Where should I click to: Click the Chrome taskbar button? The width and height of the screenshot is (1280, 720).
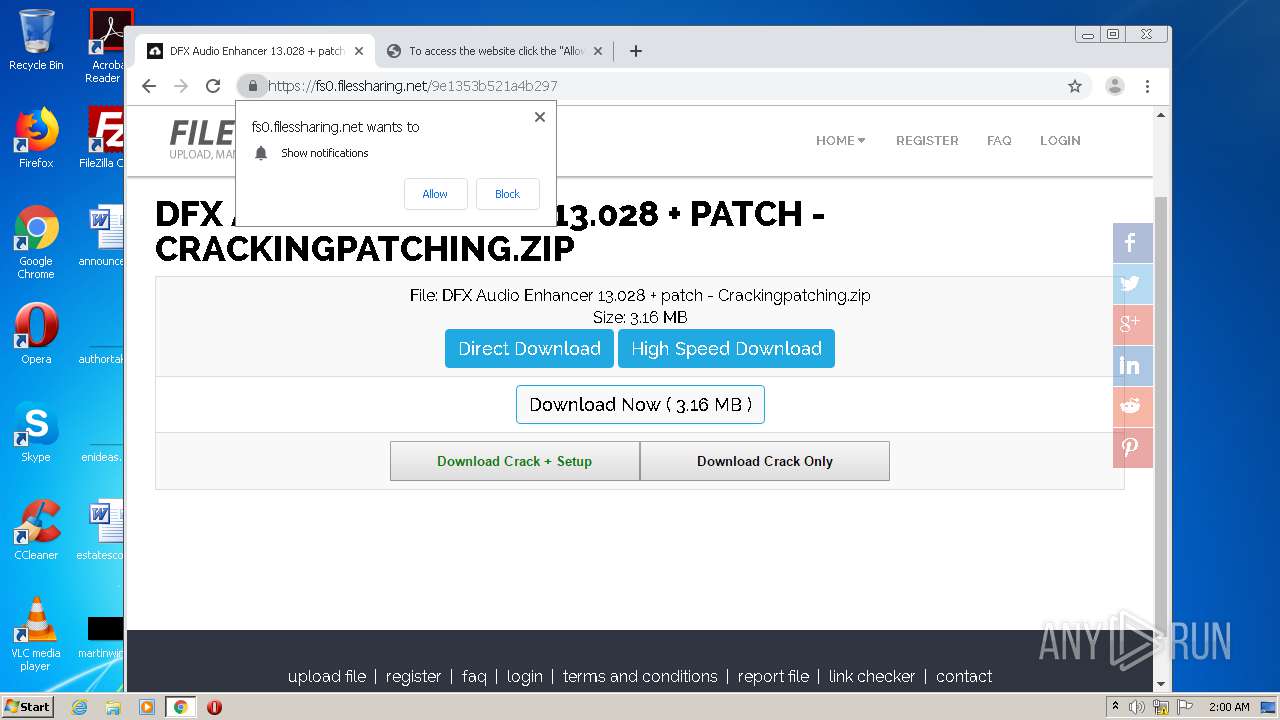[x=180, y=707]
